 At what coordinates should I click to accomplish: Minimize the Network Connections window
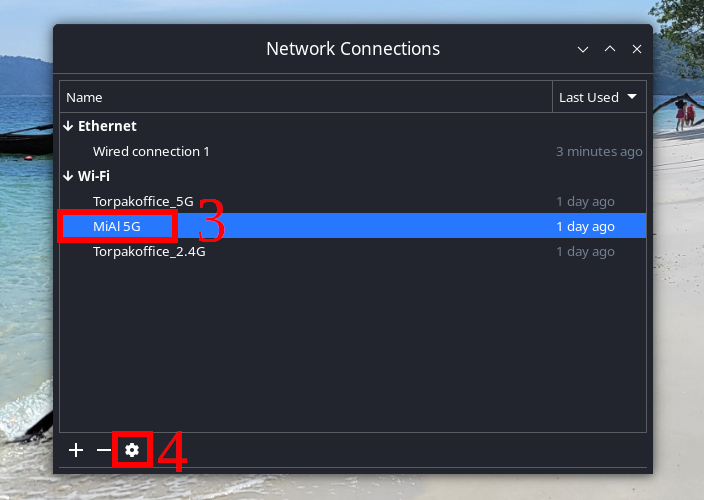pos(583,49)
